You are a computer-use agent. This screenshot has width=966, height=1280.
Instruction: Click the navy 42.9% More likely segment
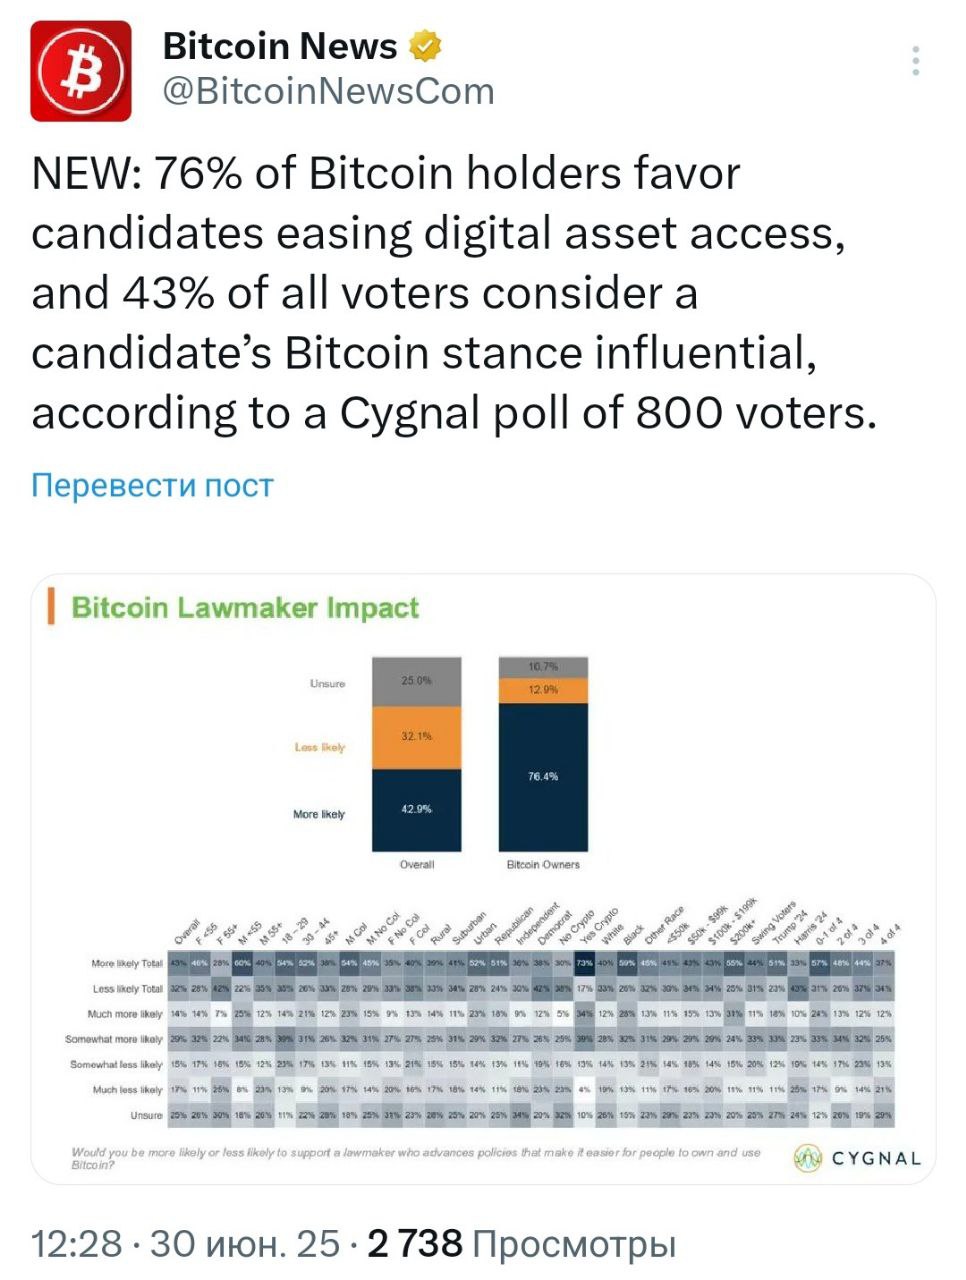[417, 810]
